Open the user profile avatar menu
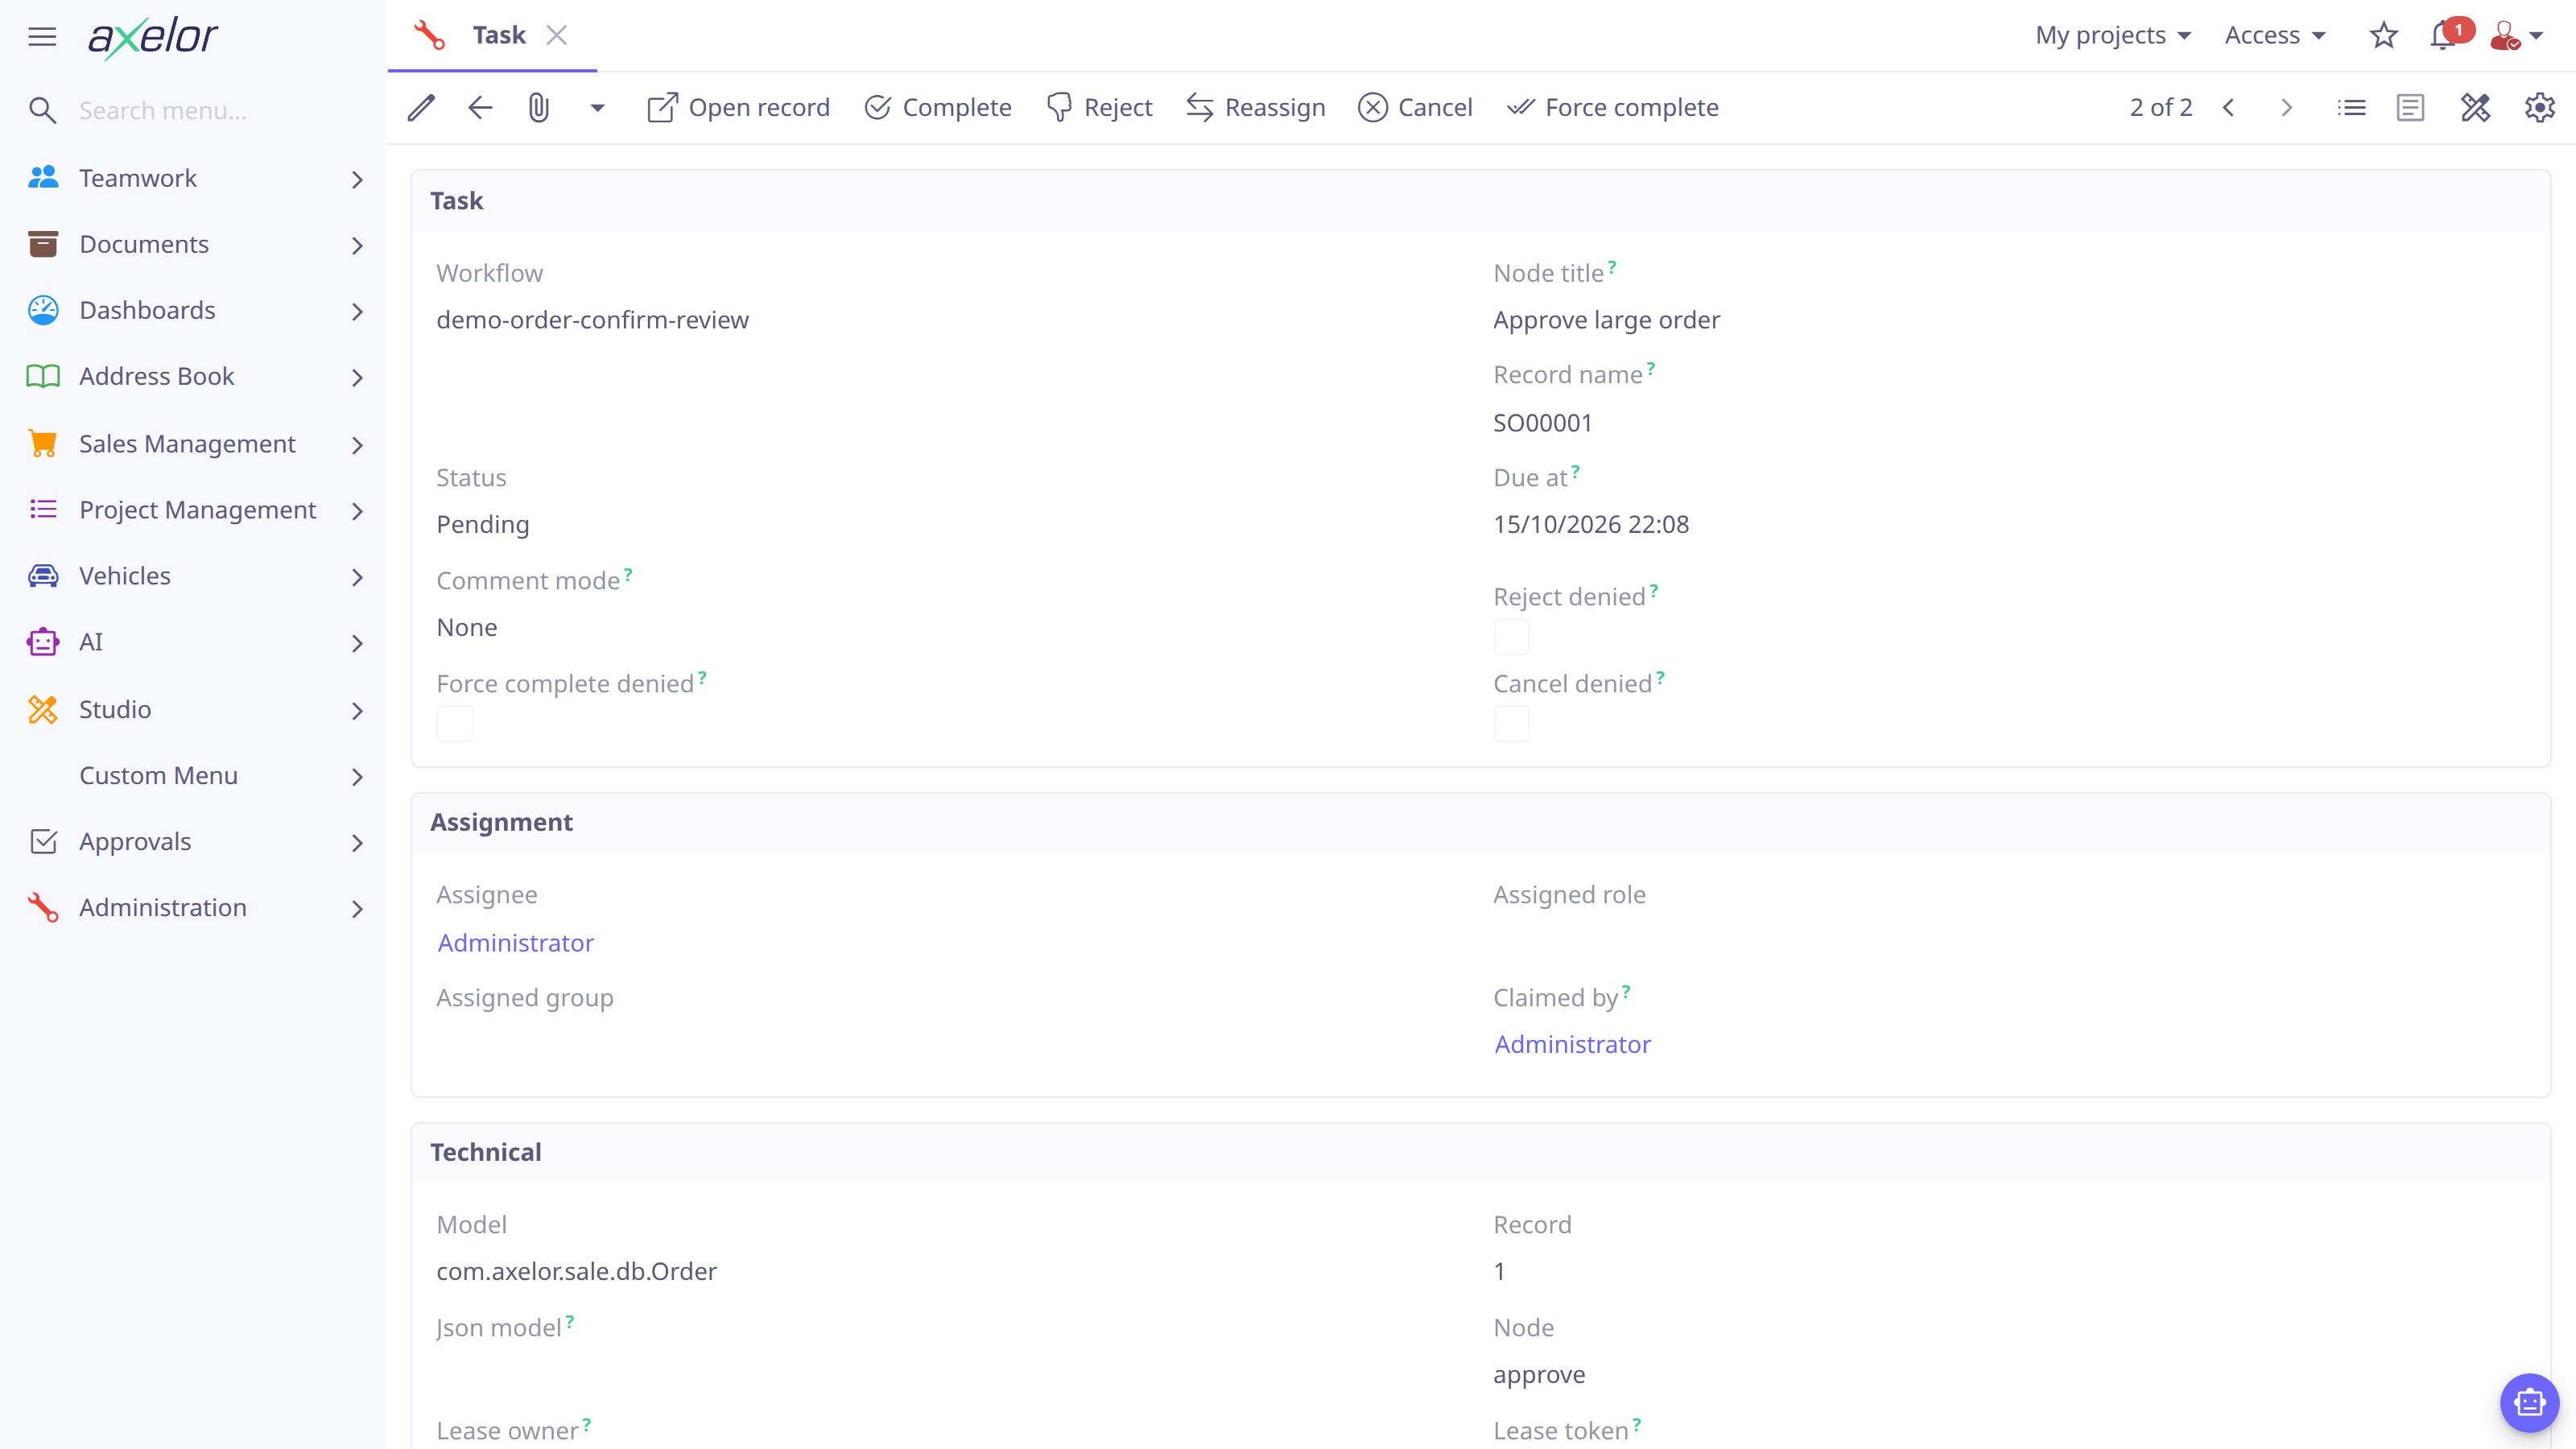 [2516, 35]
